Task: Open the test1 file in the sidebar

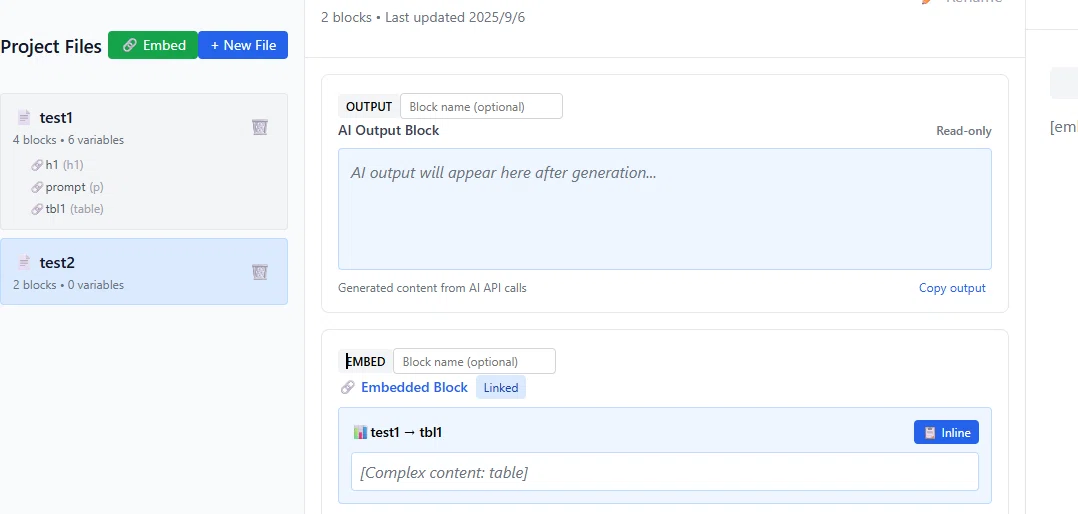Action: (x=144, y=161)
